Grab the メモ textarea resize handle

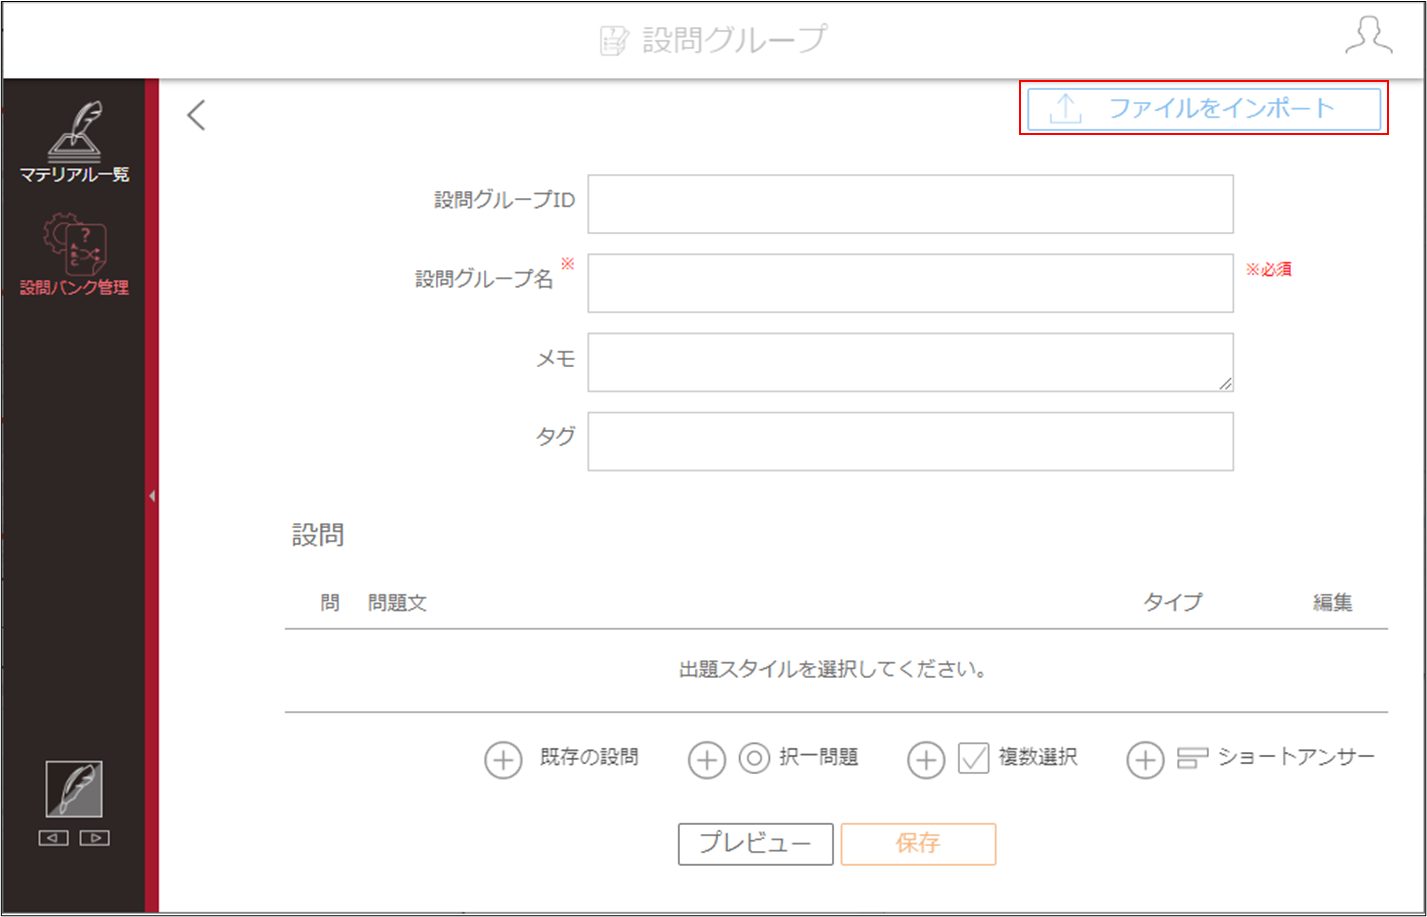[1225, 383]
